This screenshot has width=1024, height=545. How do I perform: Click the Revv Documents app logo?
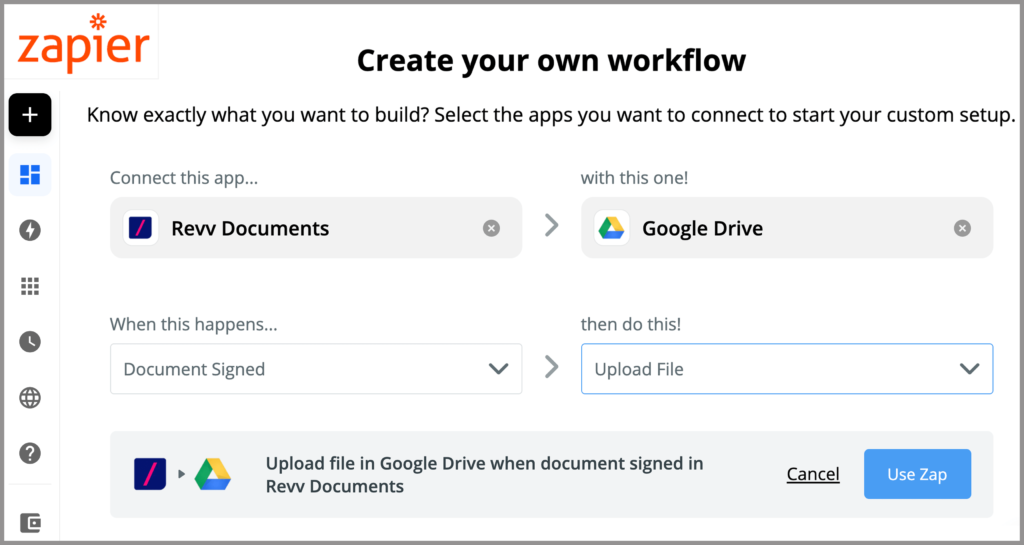141,228
